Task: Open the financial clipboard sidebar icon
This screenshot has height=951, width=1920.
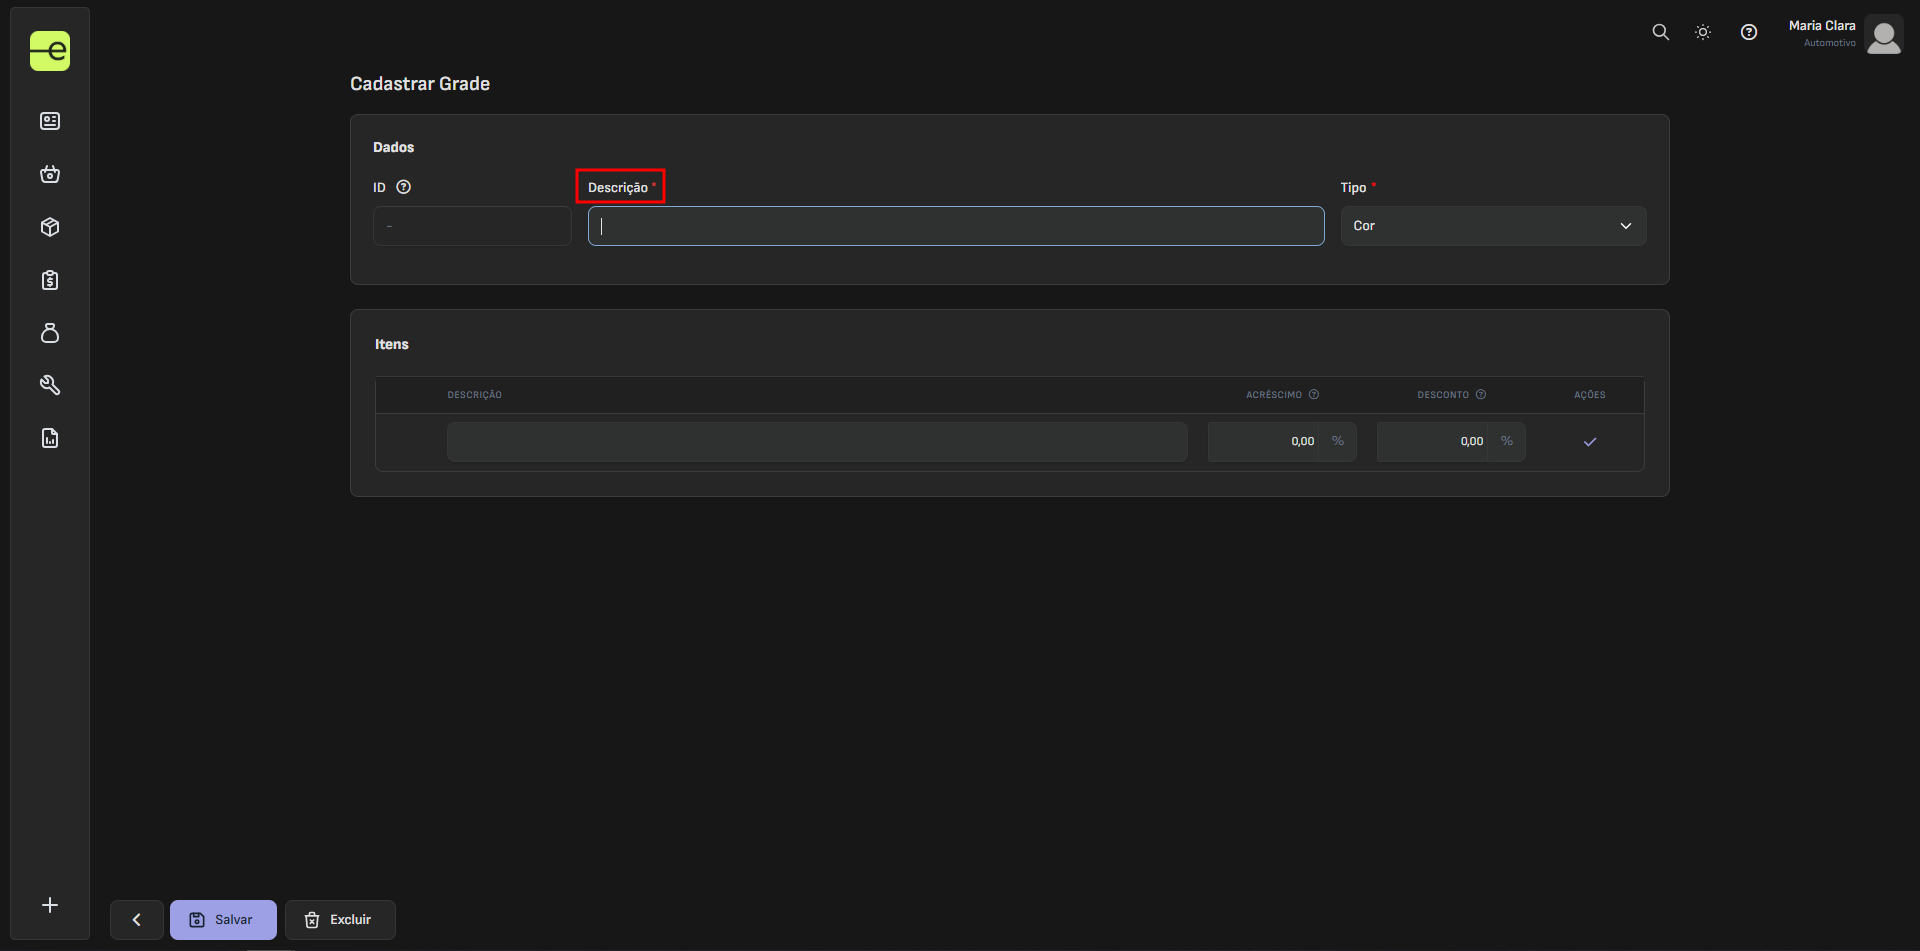Action: pyautogui.click(x=50, y=280)
